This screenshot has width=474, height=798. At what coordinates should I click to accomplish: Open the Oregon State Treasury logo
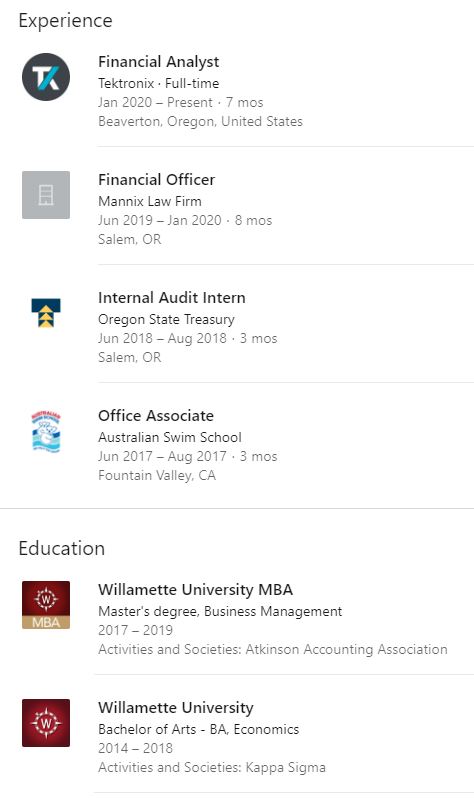pos(46,313)
